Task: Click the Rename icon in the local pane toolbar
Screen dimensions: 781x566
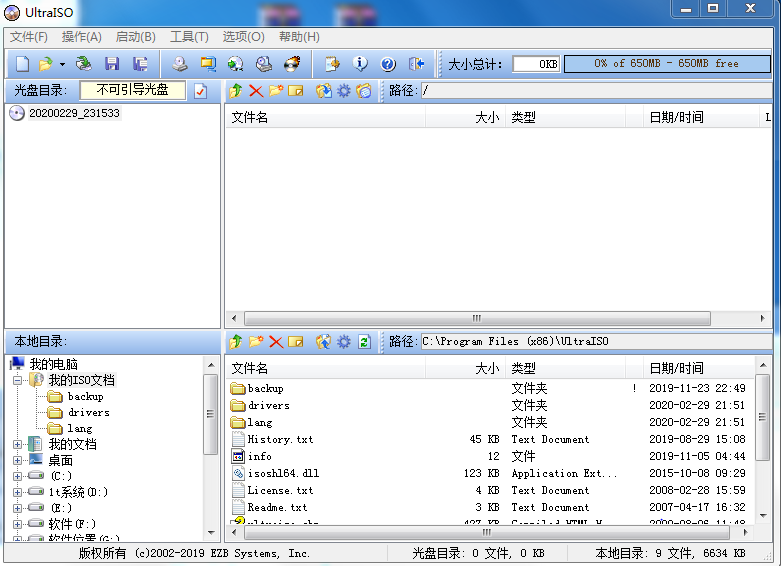Action: pyautogui.click(x=296, y=342)
